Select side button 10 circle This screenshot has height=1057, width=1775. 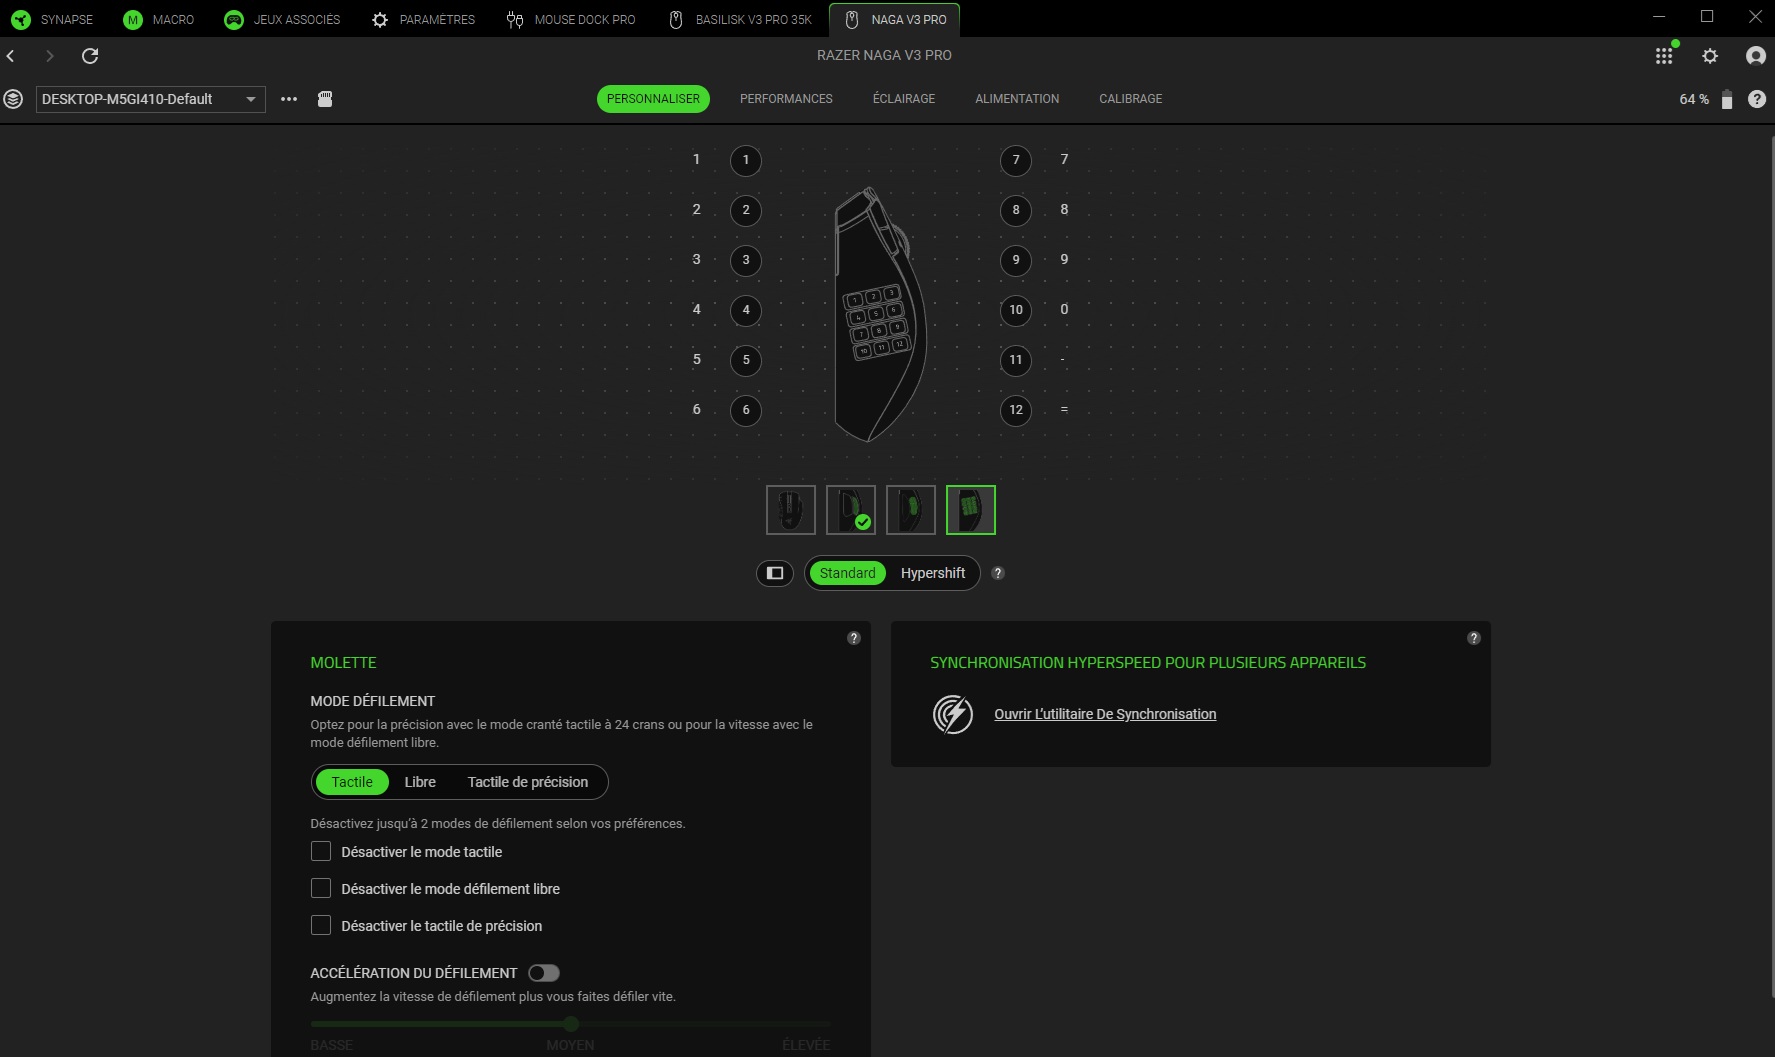coord(1016,310)
